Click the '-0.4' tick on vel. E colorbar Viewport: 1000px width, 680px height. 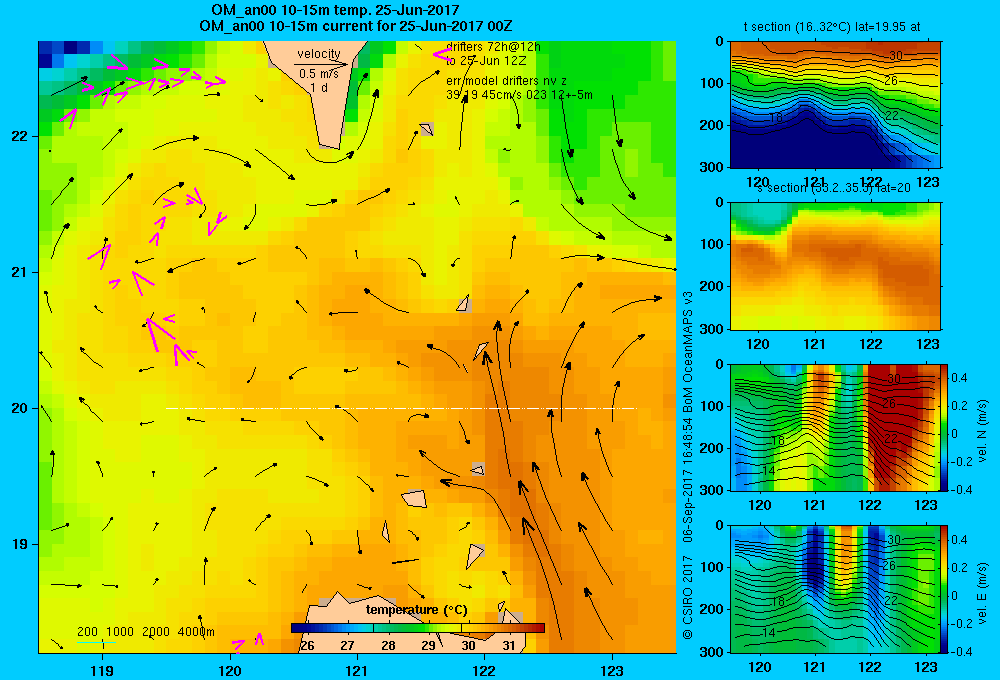coord(961,651)
